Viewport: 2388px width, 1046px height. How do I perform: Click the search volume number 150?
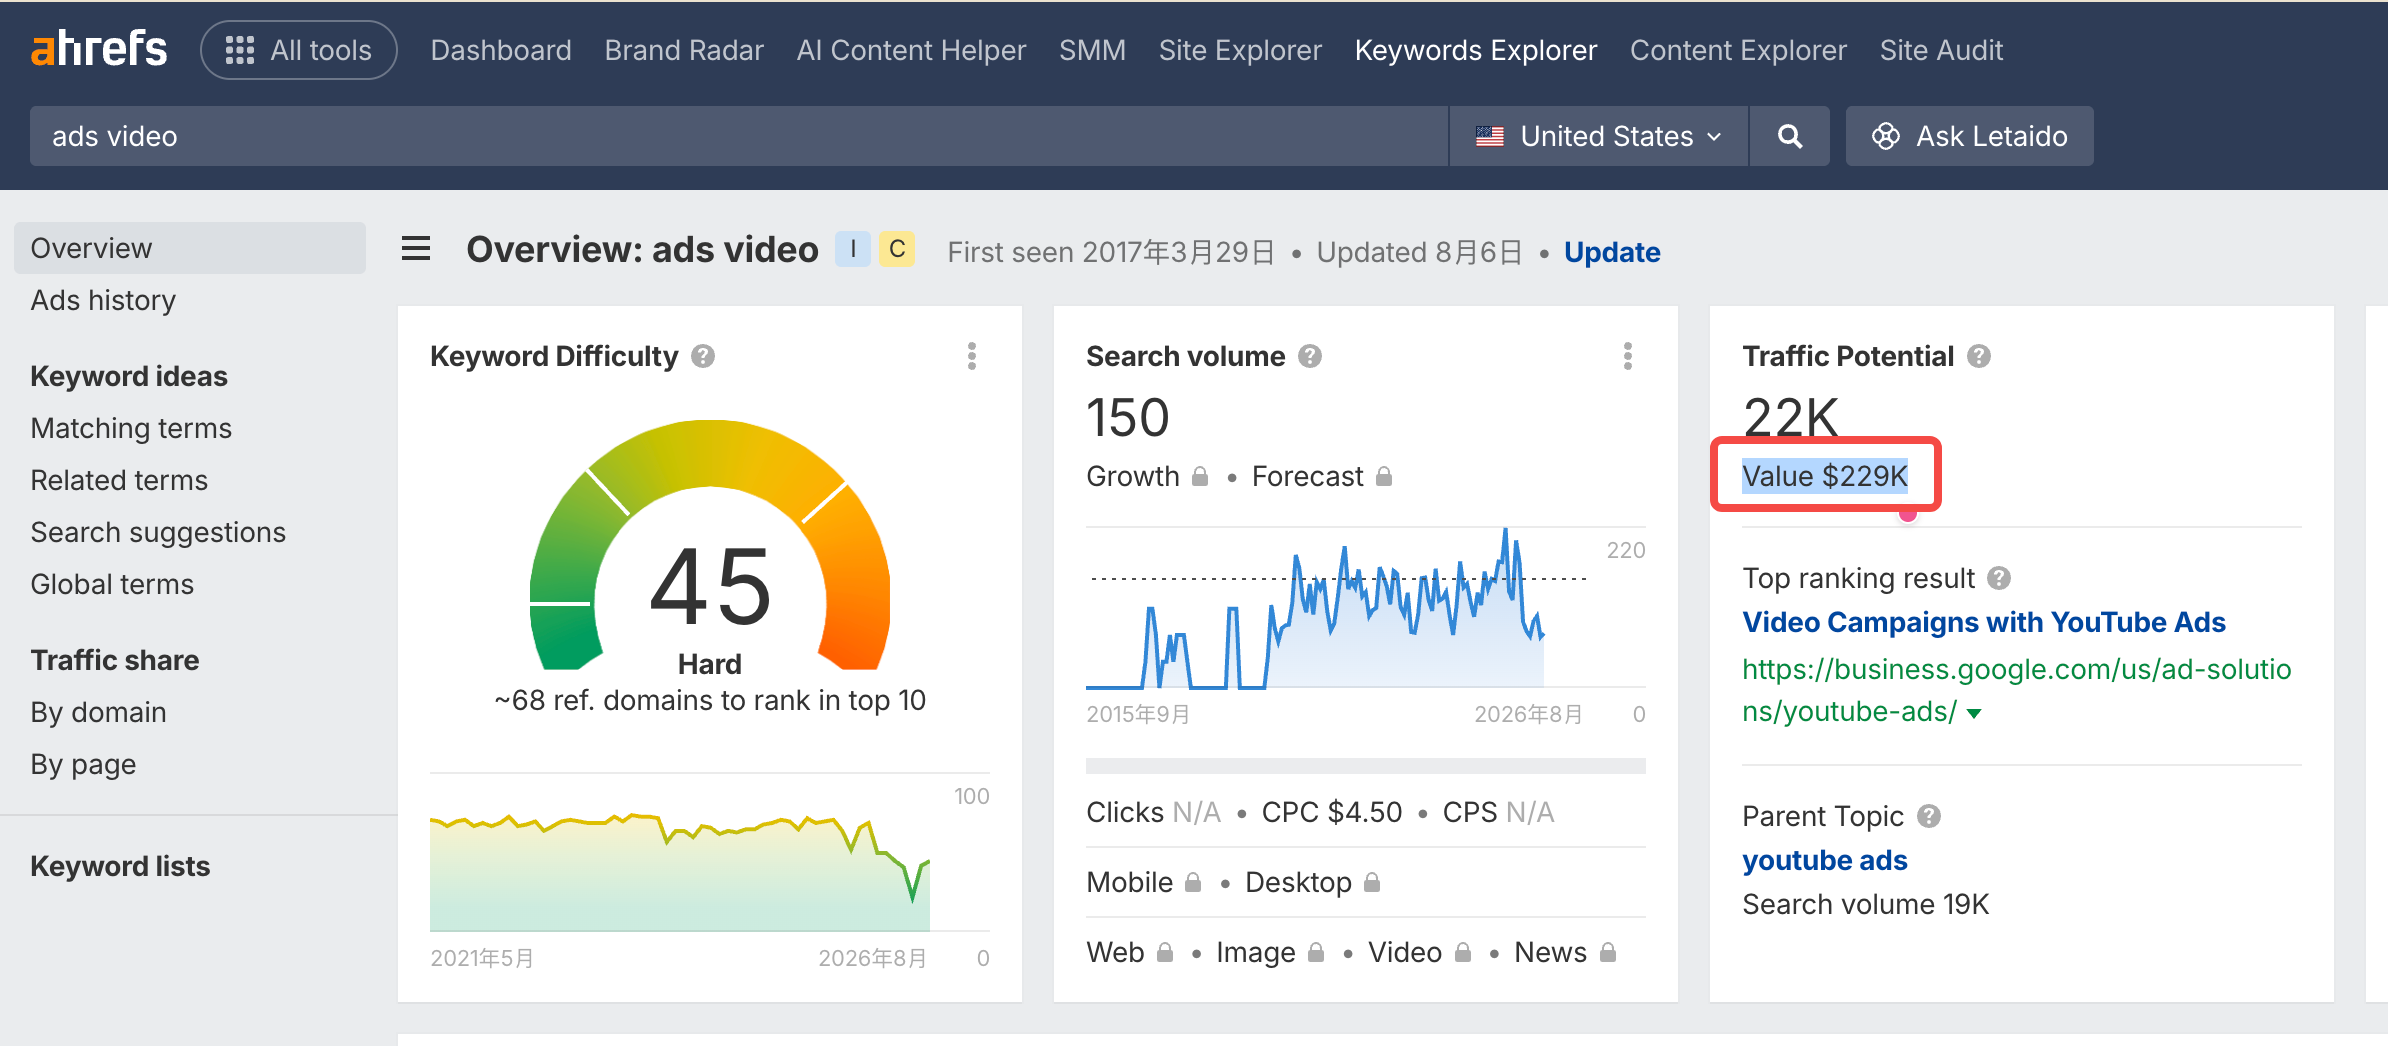pyautogui.click(x=1128, y=417)
